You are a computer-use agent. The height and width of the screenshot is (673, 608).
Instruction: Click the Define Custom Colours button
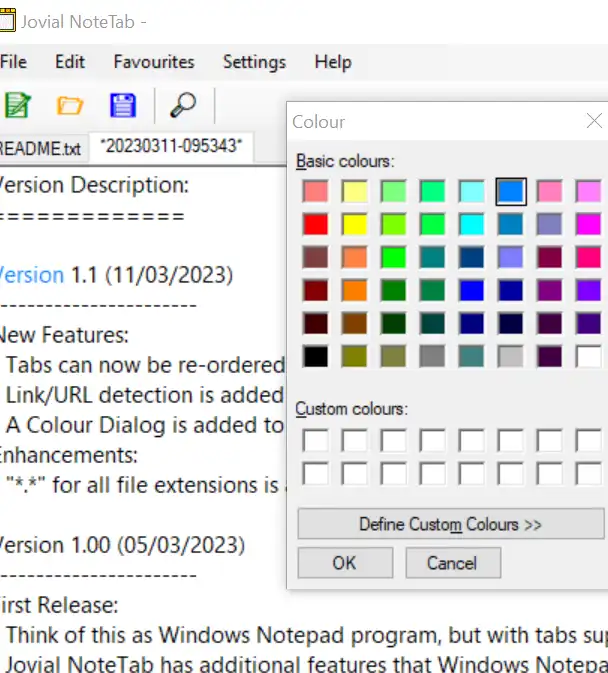click(451, 524)
